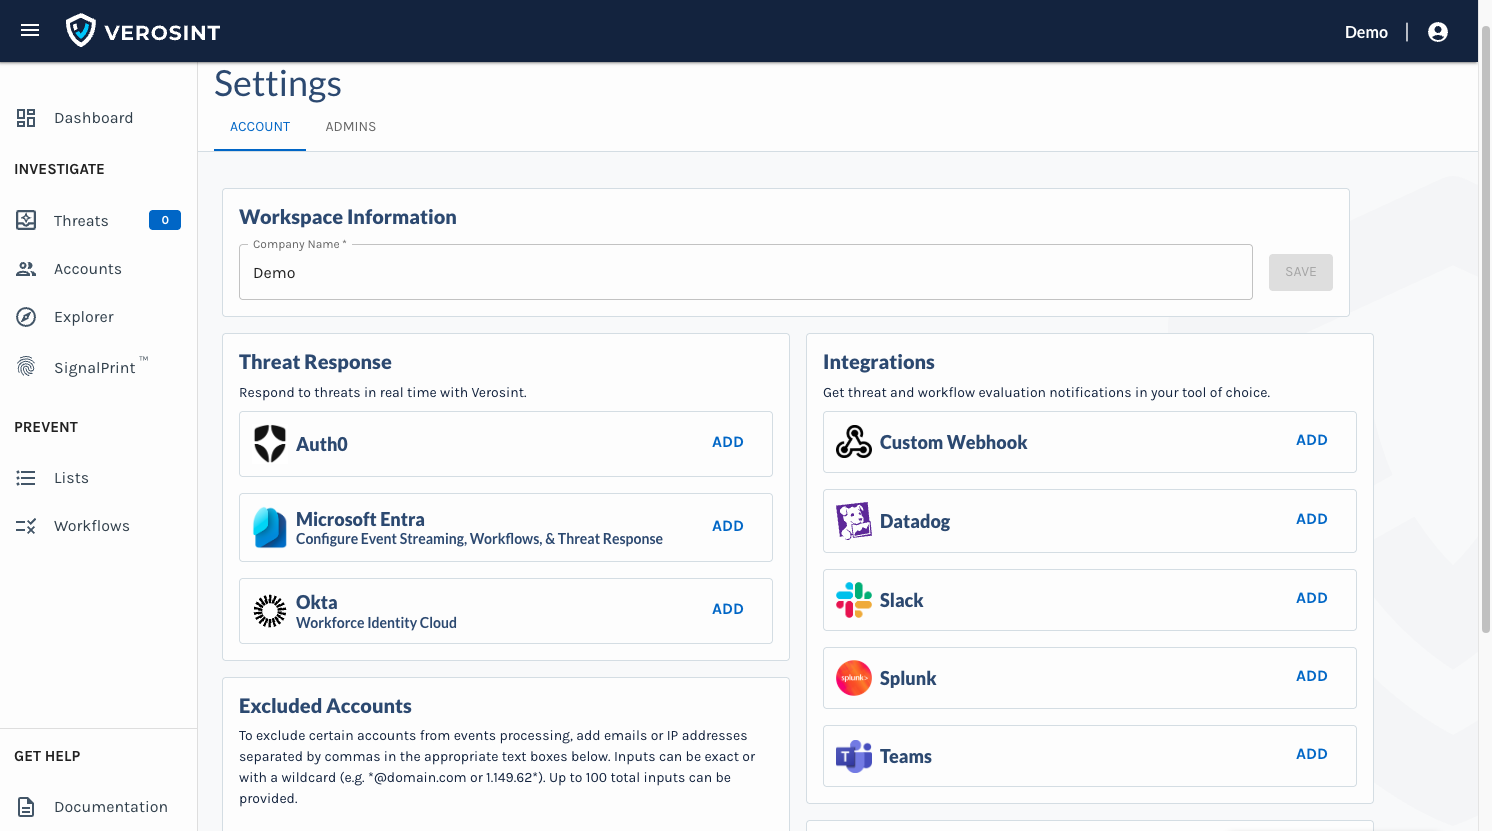
Task: Click the Integrations heading
Action: pos(879,362)
